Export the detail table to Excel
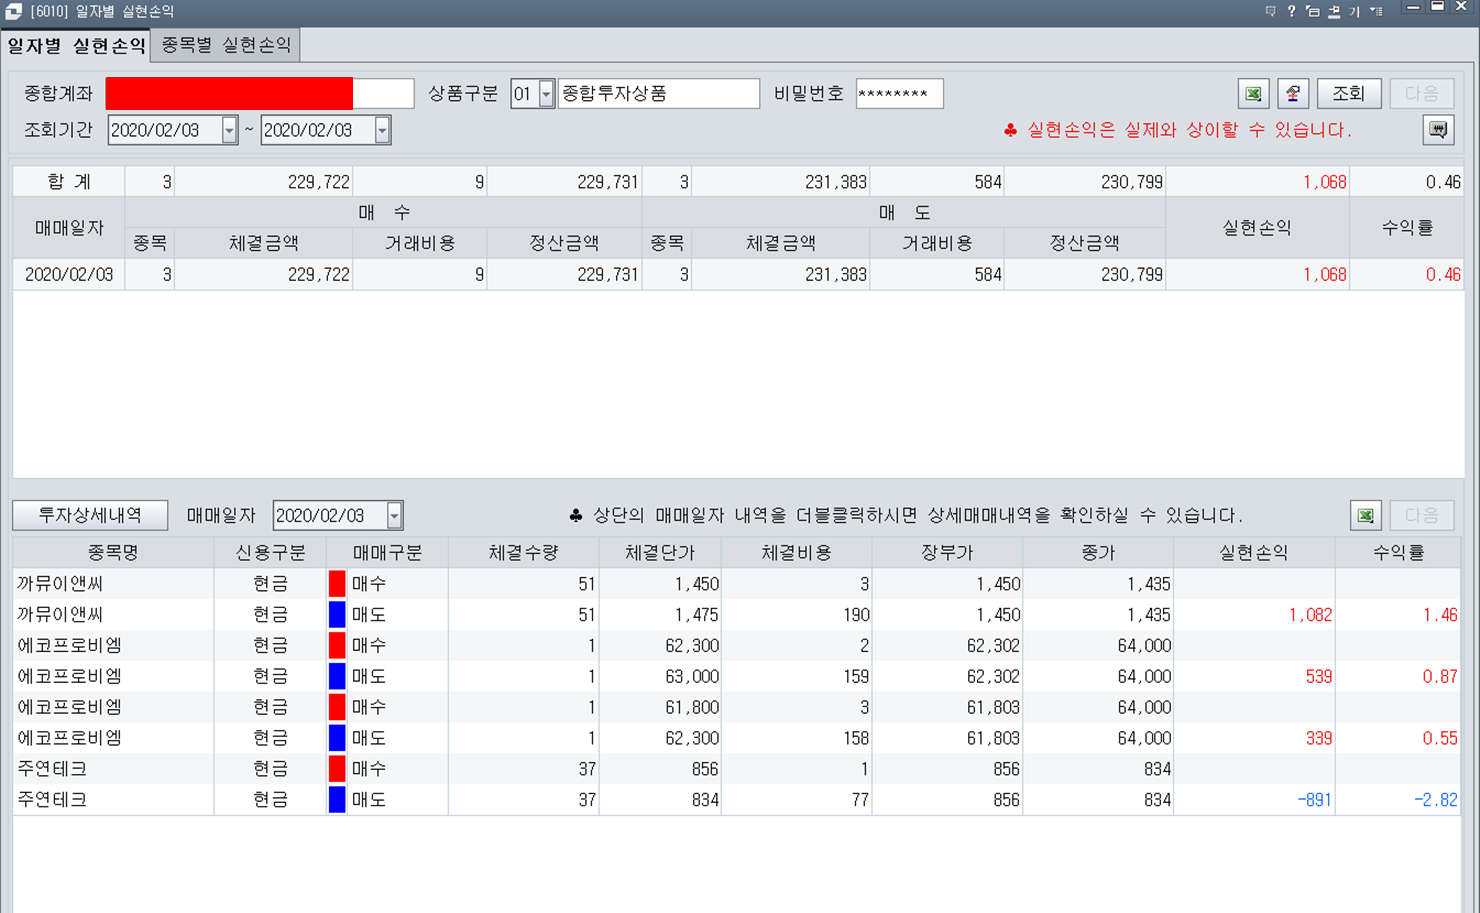Screen dimensions: 1480x913 pyautogui.click(x=1365, y=516)
